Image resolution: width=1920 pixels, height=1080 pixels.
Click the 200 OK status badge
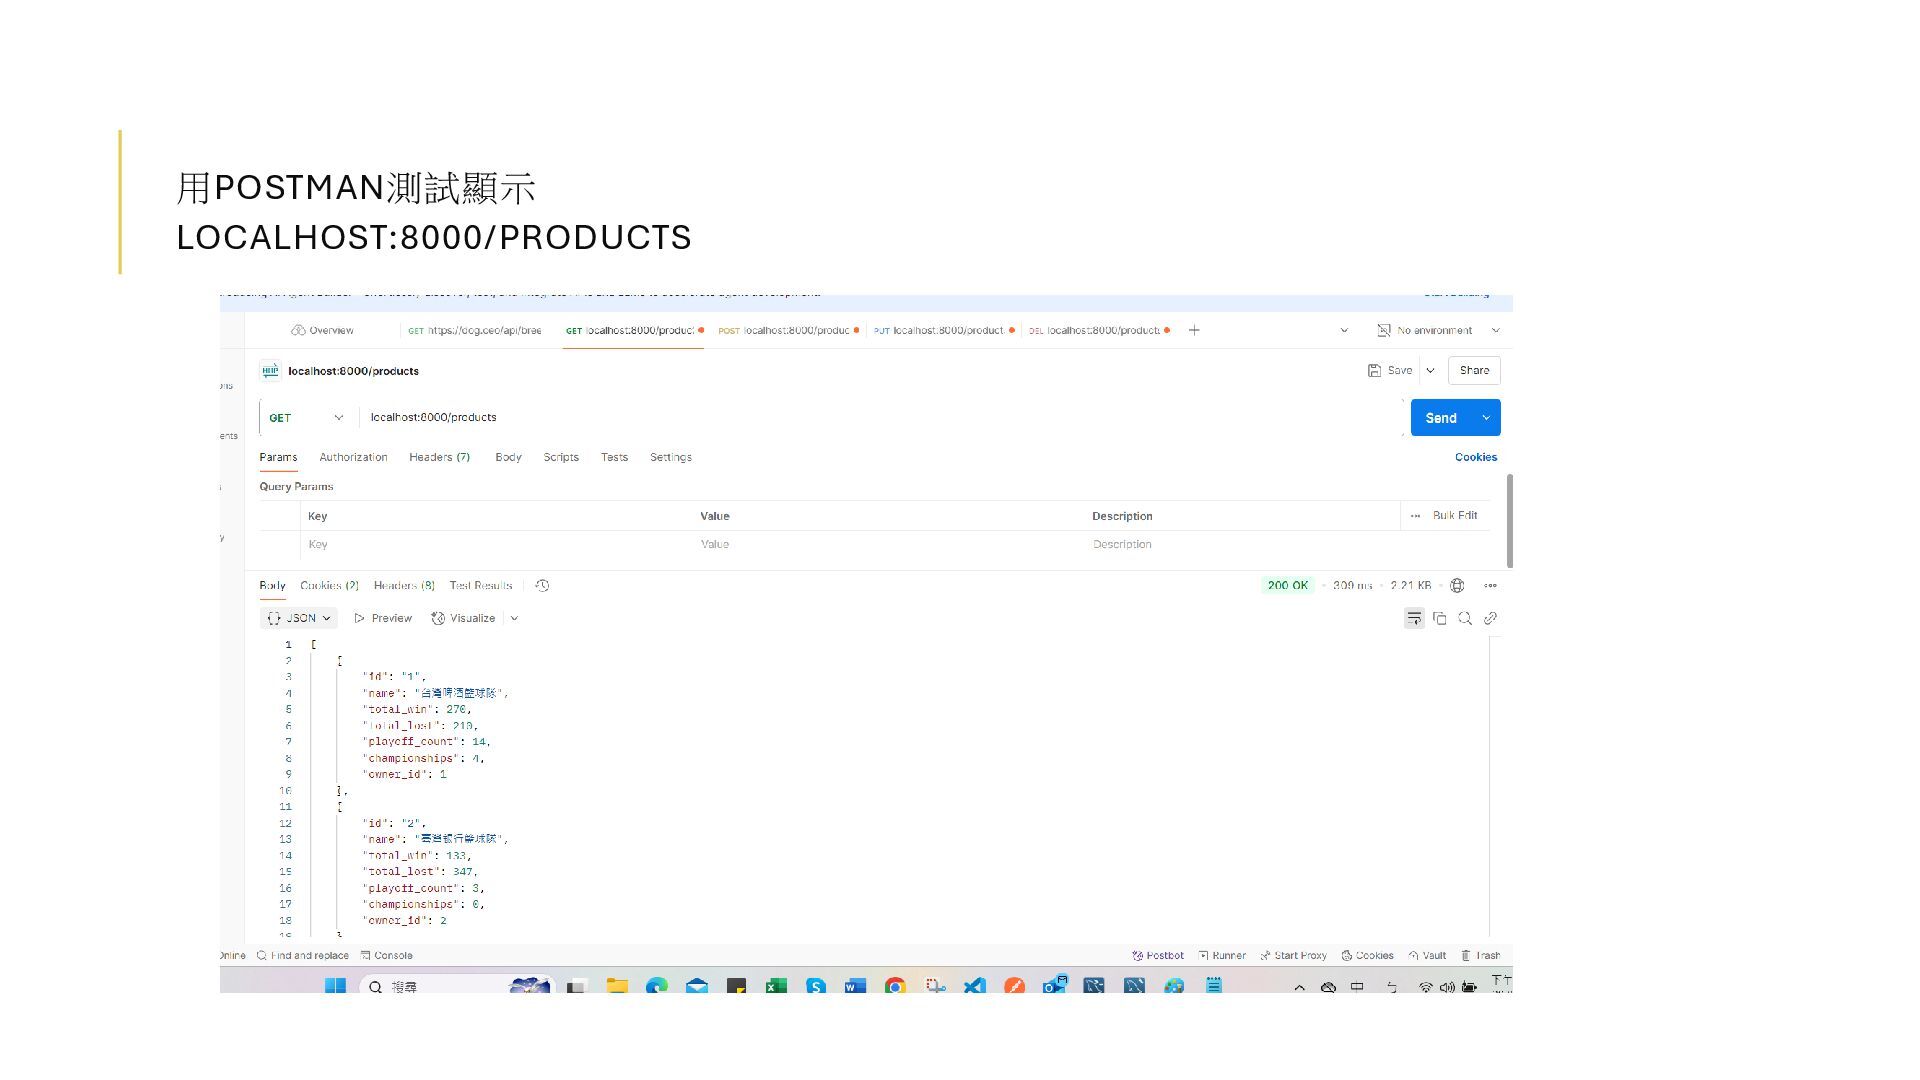tap(1287, 586)
